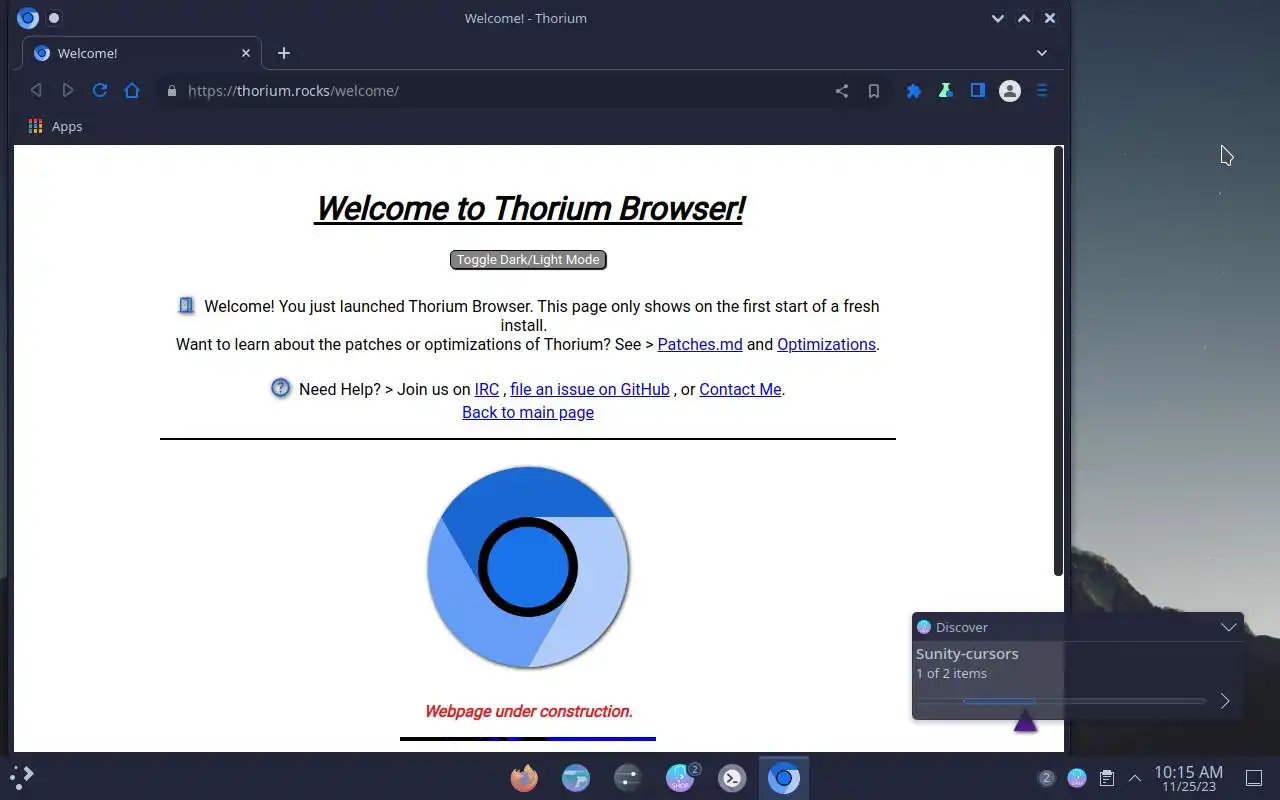Screen dimensions: 1280x800
Task: Bookmark this page with bookmark icon
Action: 874,91
